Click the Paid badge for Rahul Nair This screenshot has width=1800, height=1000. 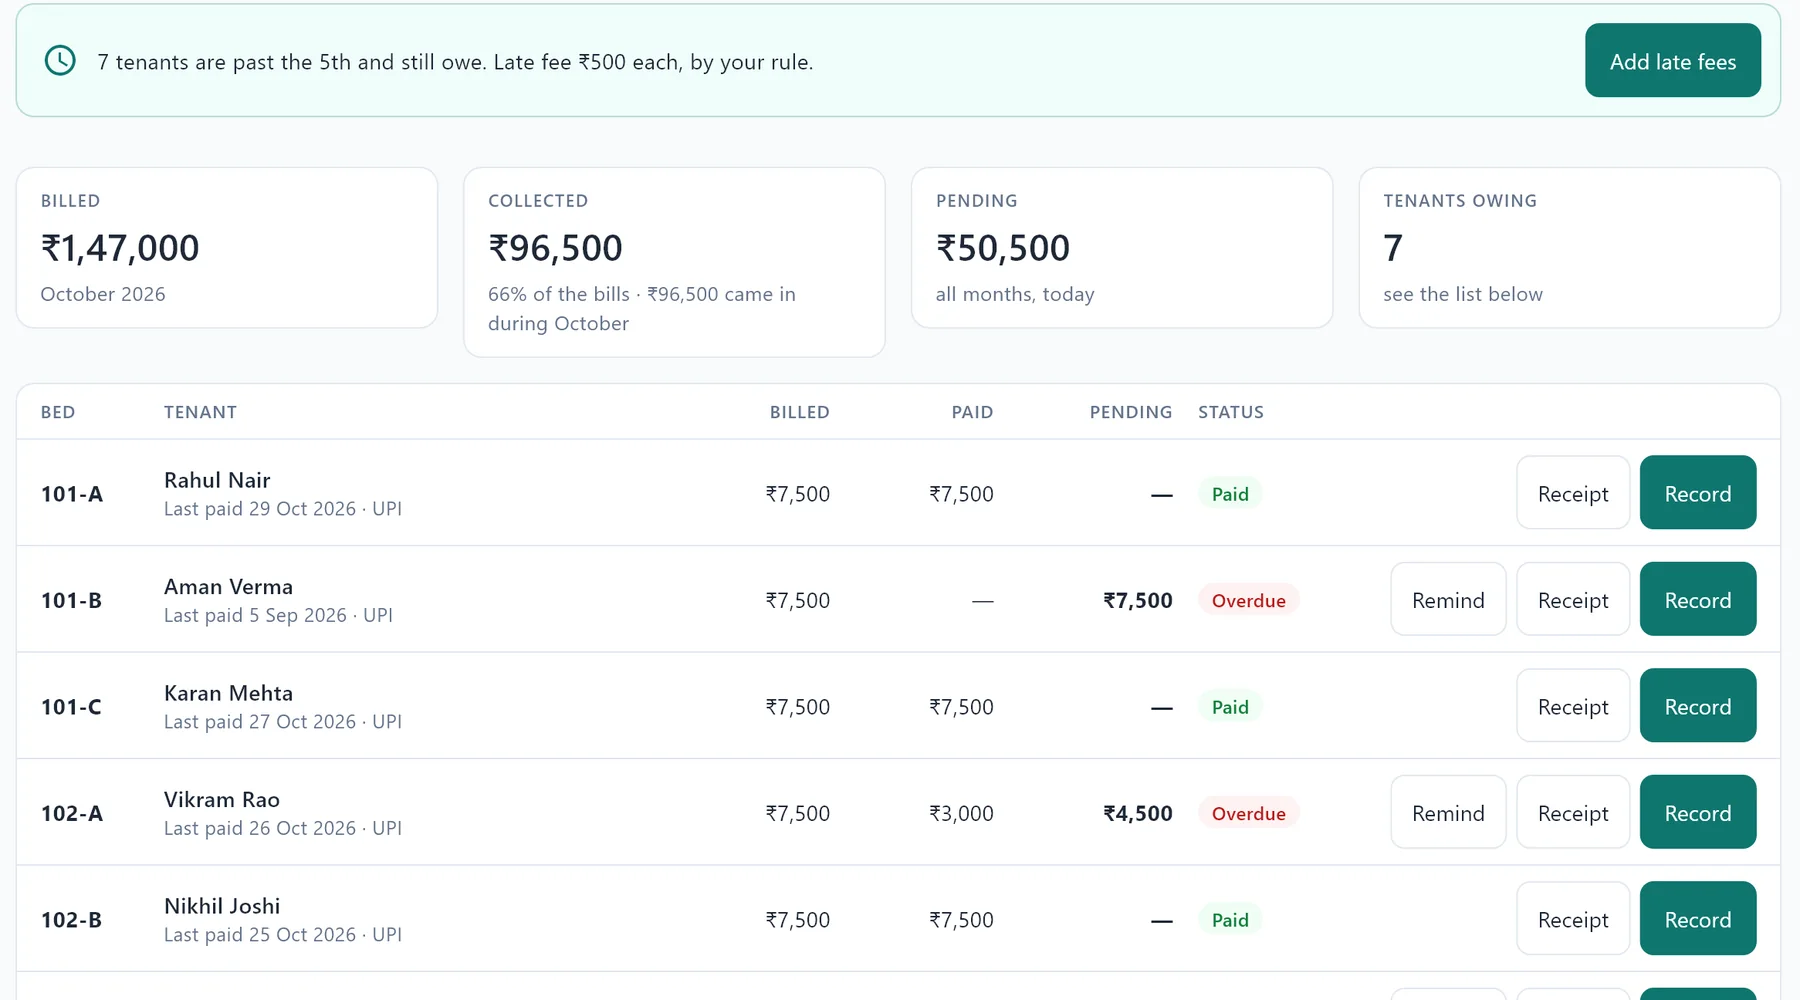(1230, 494)
